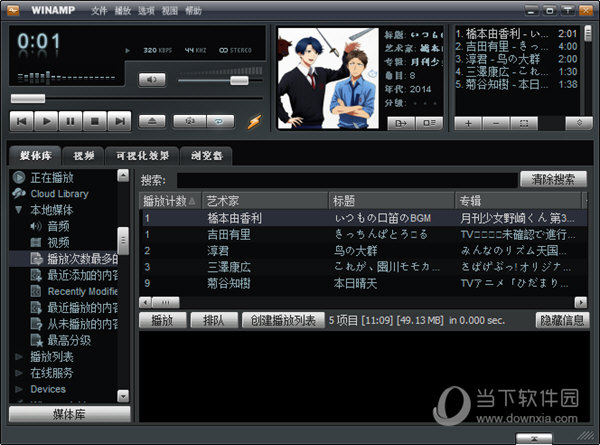Select playlist entry 3 淳君 鸟の大群
The height and width of the screenshot is (445, 600).
[516, 59]
